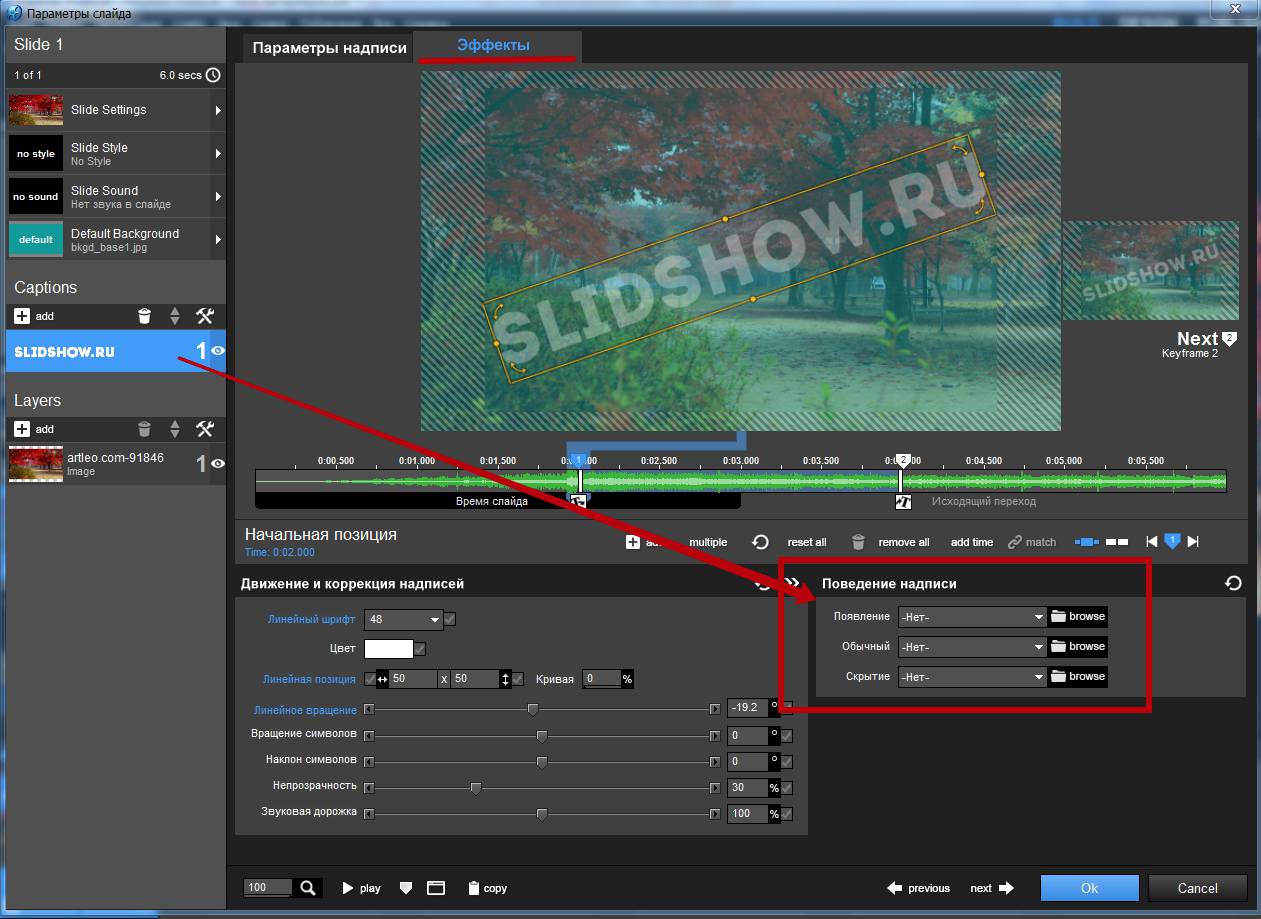Open the Layers tools icon
Viewport: 1261px width, 919px height.
pyautogui.click(x=205, y=429)
